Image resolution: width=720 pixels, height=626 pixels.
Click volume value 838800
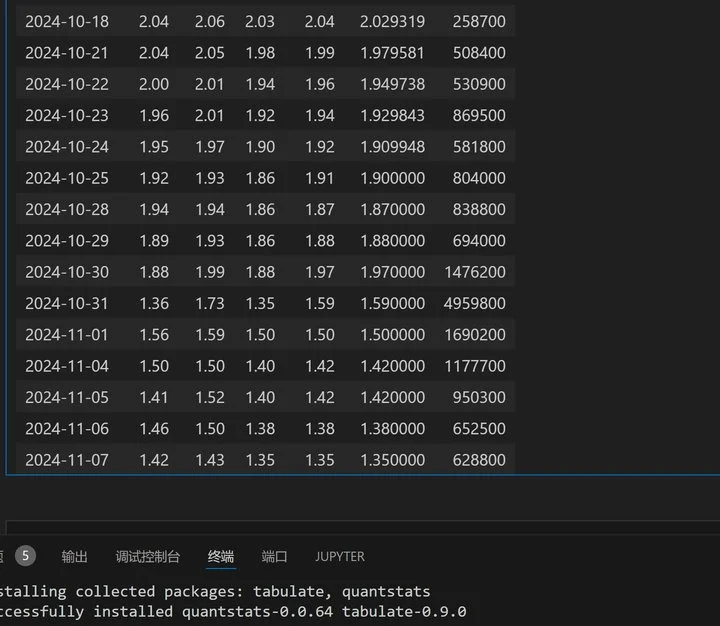coord(479,209)
